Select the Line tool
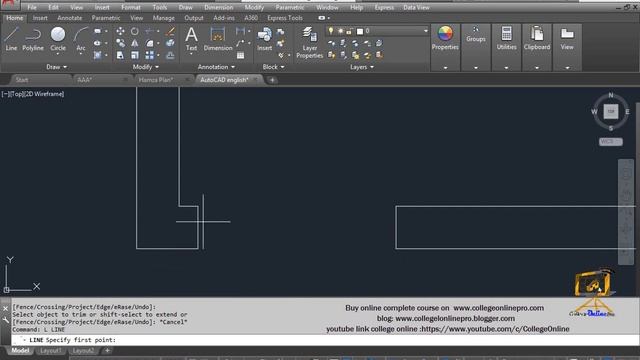The image size is (640, 360). [x=11, y=39]
